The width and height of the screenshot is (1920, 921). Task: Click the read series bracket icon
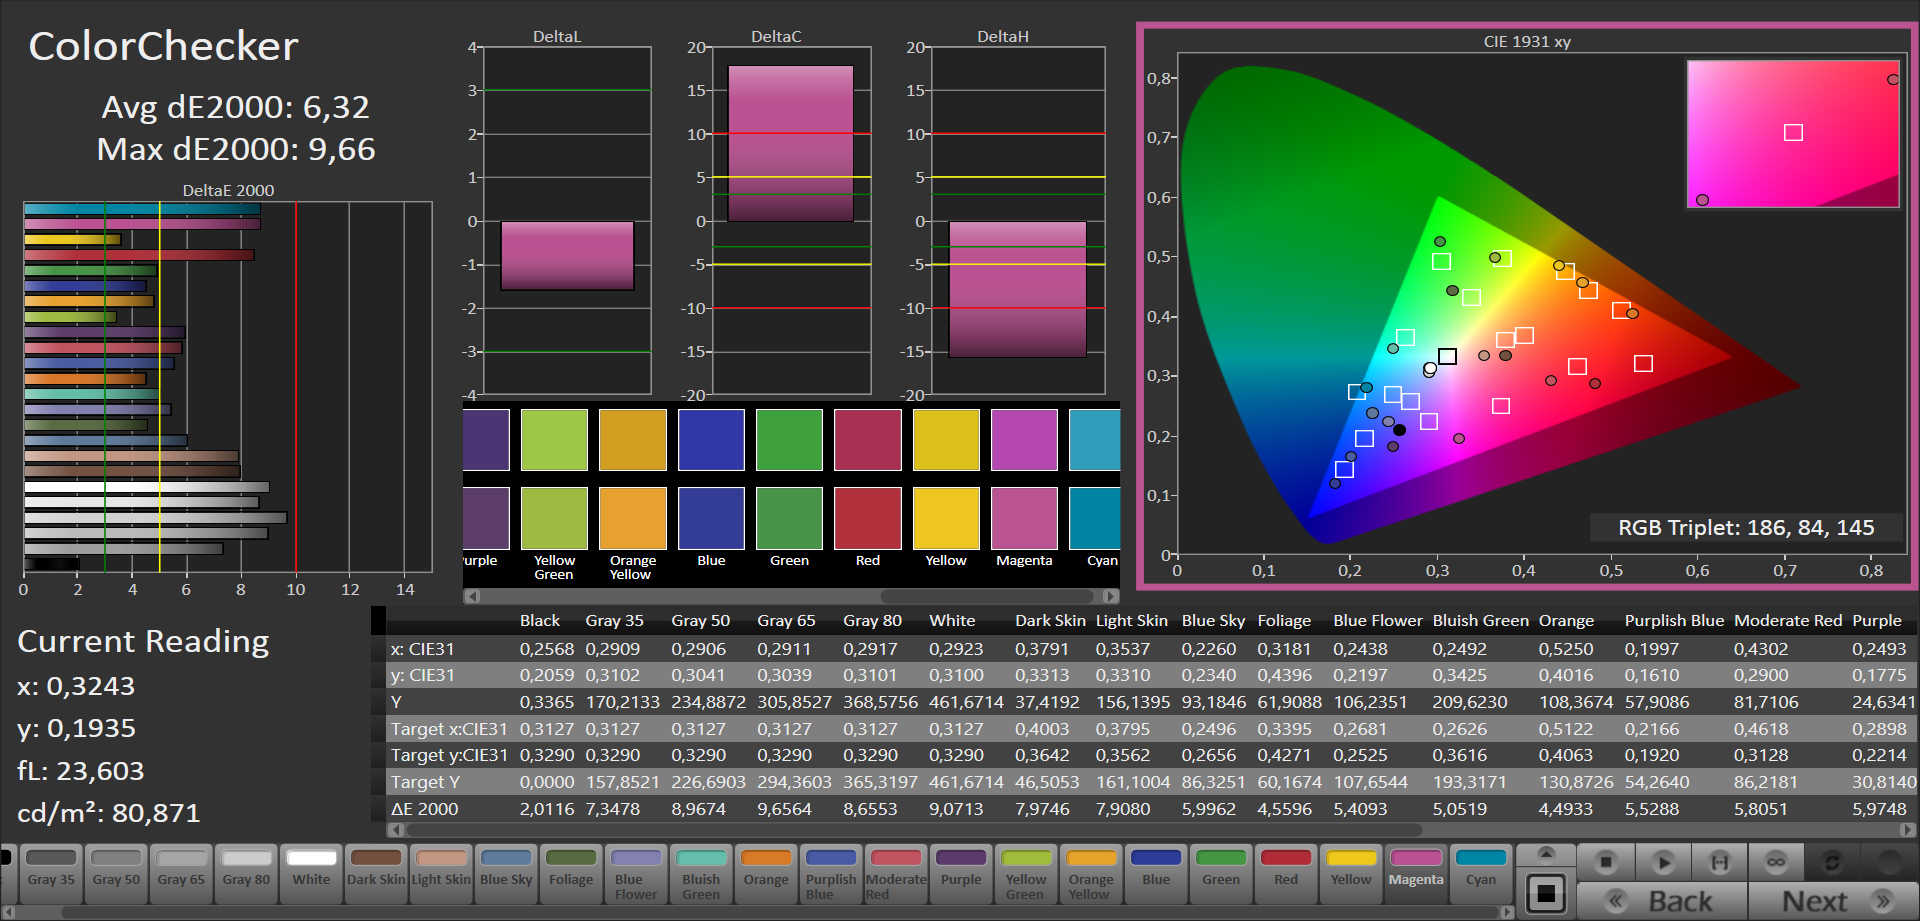tap(1719, 861)
